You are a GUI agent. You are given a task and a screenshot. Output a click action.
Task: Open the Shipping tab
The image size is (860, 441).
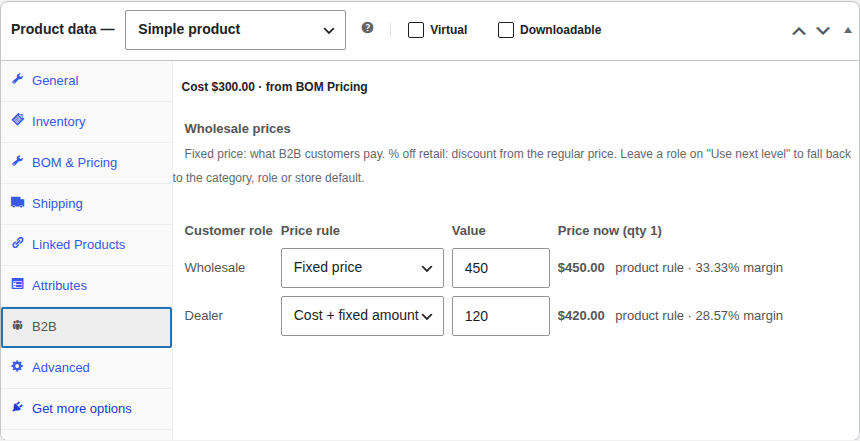point(87,203)
